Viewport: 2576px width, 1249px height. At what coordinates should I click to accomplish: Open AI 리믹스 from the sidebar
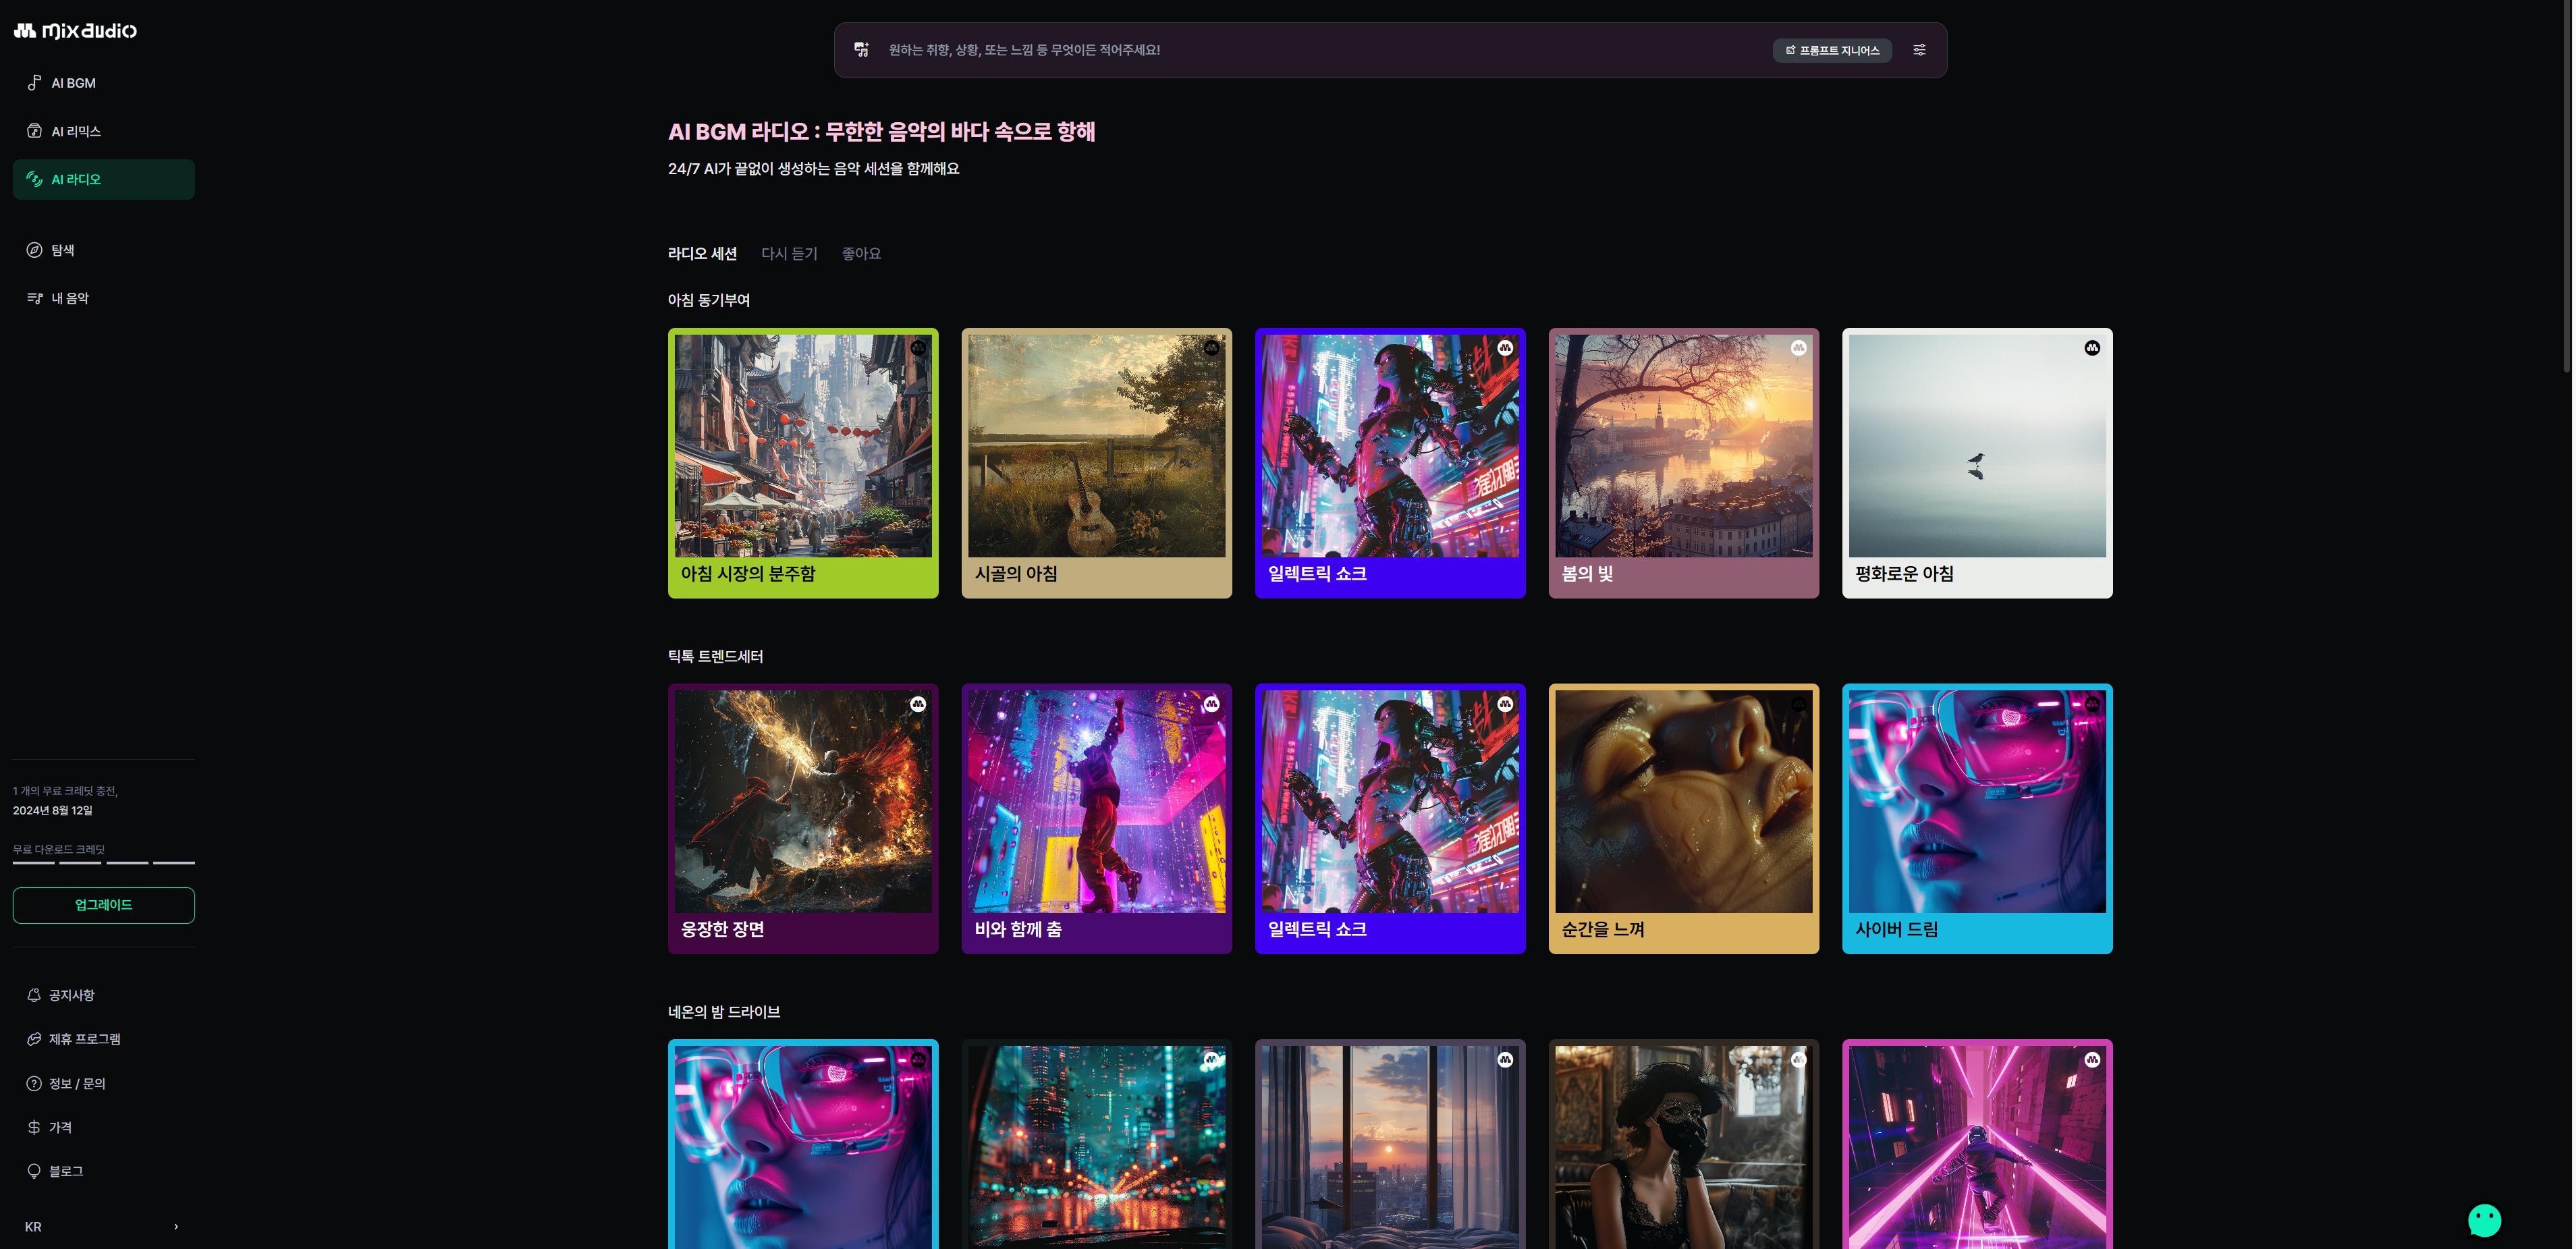[x=76, y=131]
